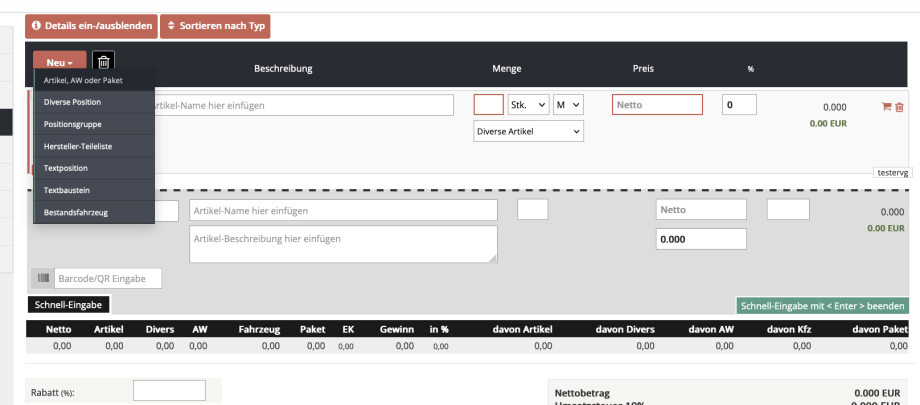Image resolution: width=920 pixels, height=405 pixels.
Task: Open the M selector dropdown
Action: 567,105
